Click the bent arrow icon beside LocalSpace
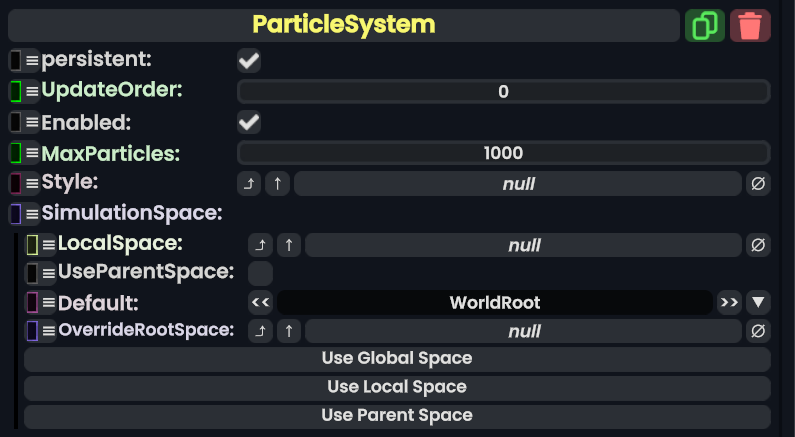The height and width of the screenshot is (437, 795). 260,245
